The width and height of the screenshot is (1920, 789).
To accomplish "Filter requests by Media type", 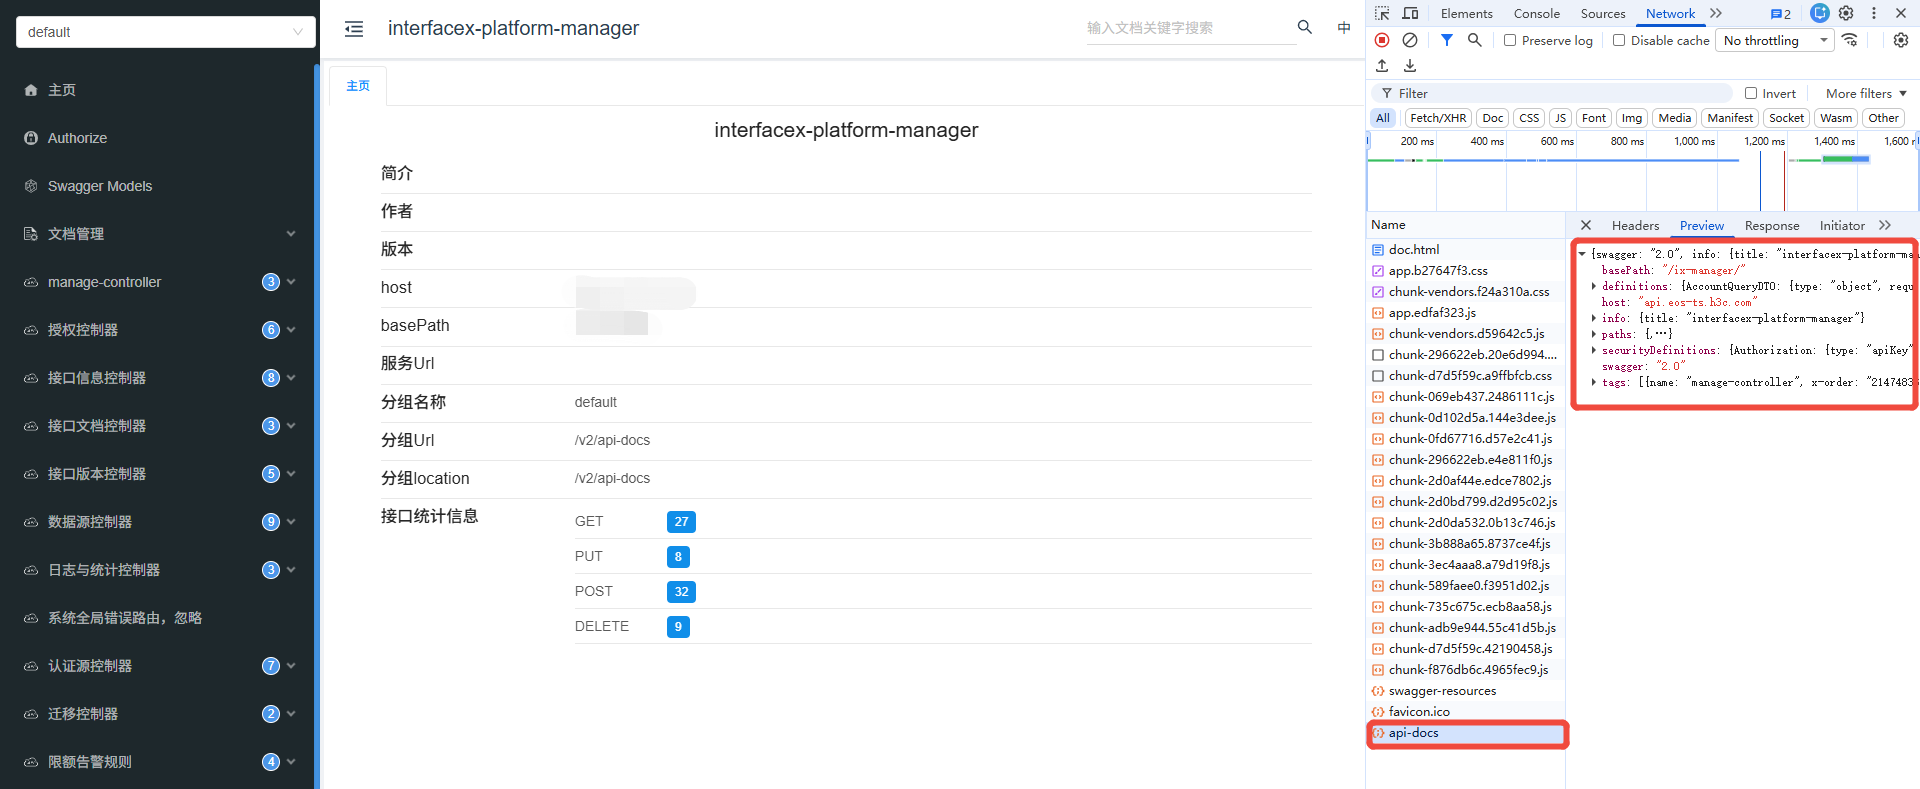I will point(1675,118).
